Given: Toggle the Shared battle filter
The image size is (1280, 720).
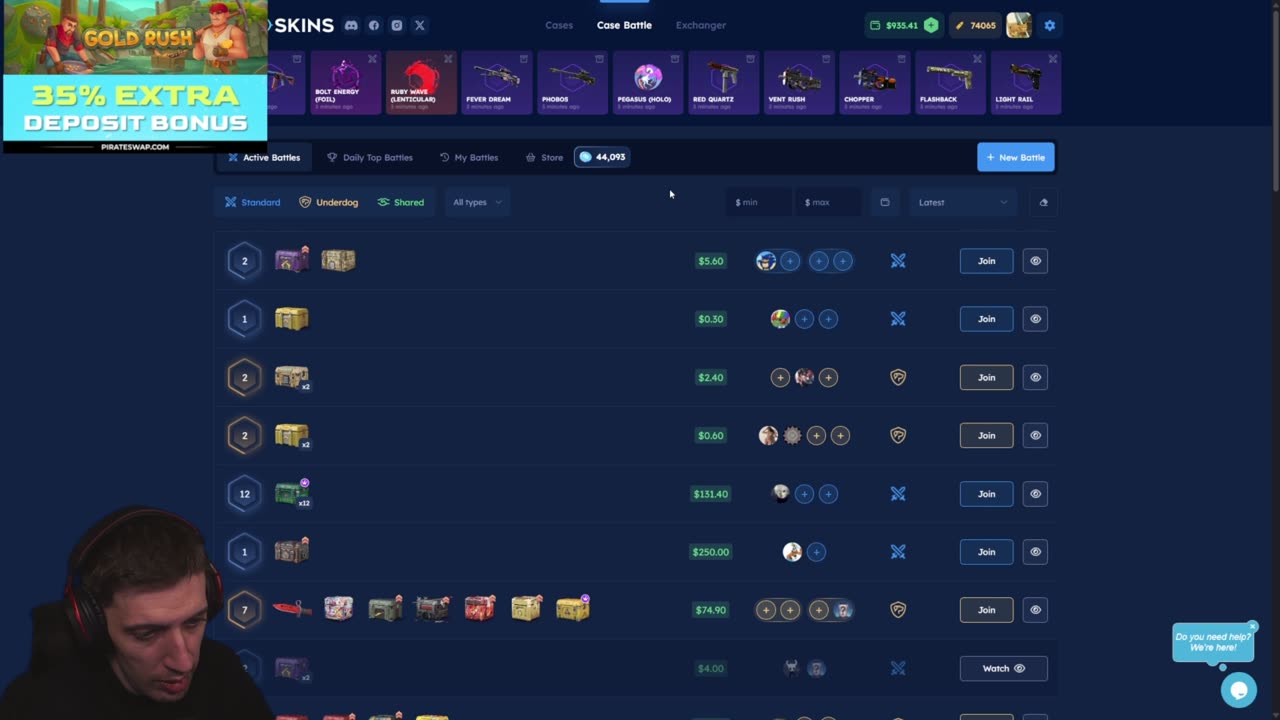Looking at the screenshot, I should (x=400, y=202).
